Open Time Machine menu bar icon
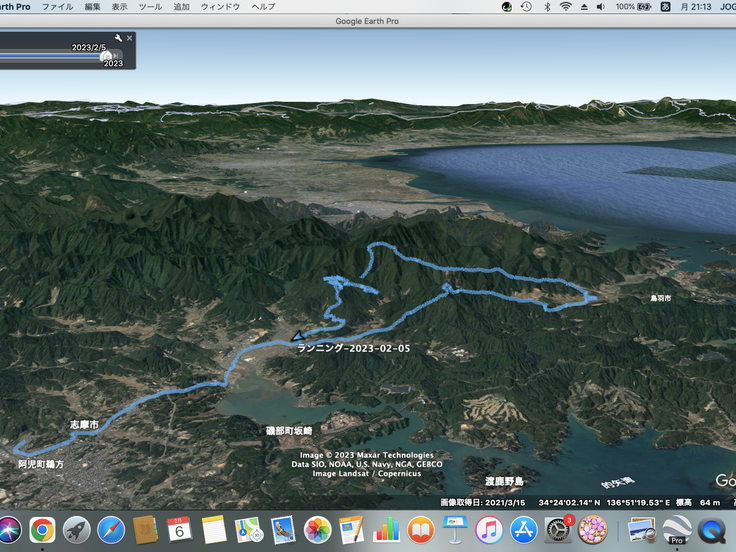 coord(526,6)
